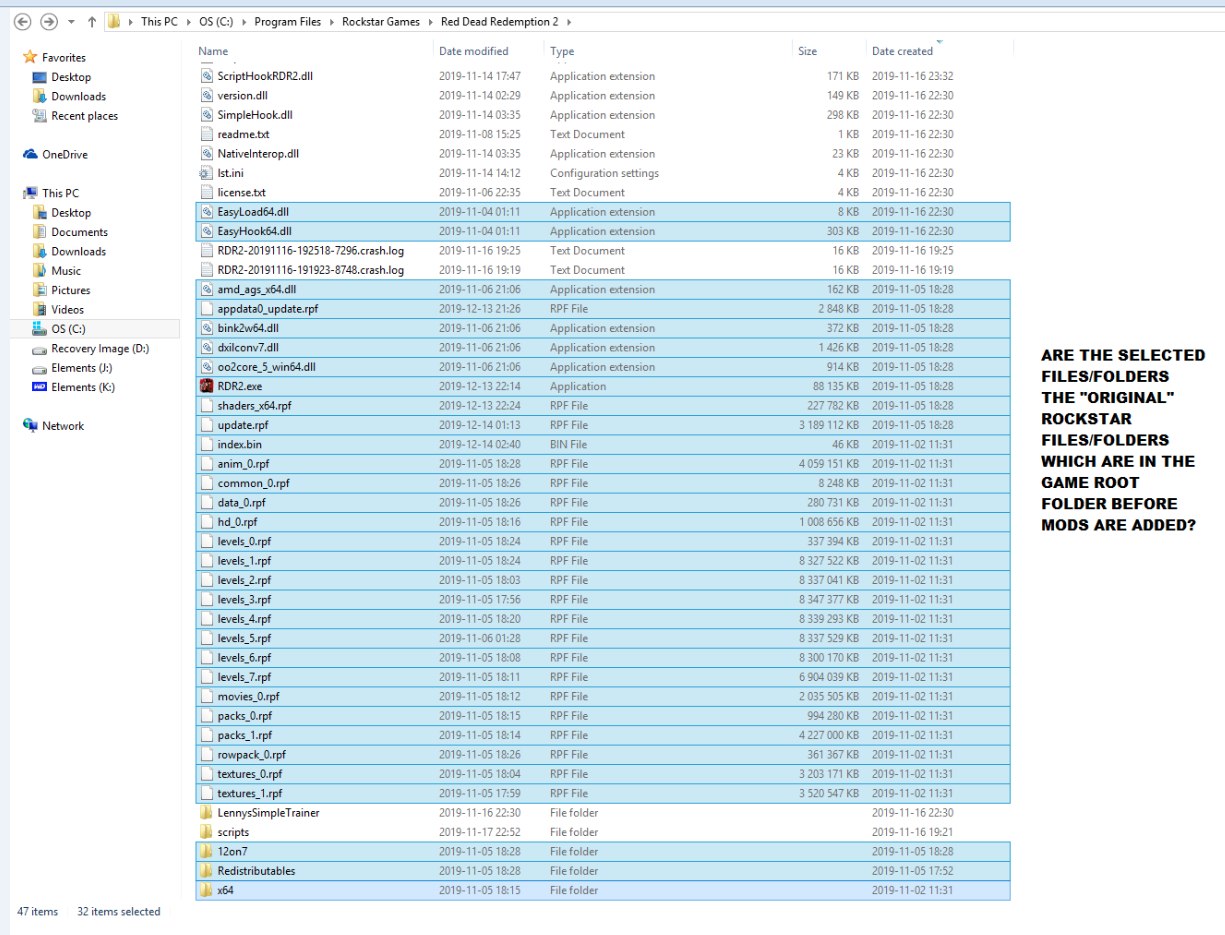Click the Recent places icon
Image resolution: width=1225 pixels, height=935 pixels.
40,116
